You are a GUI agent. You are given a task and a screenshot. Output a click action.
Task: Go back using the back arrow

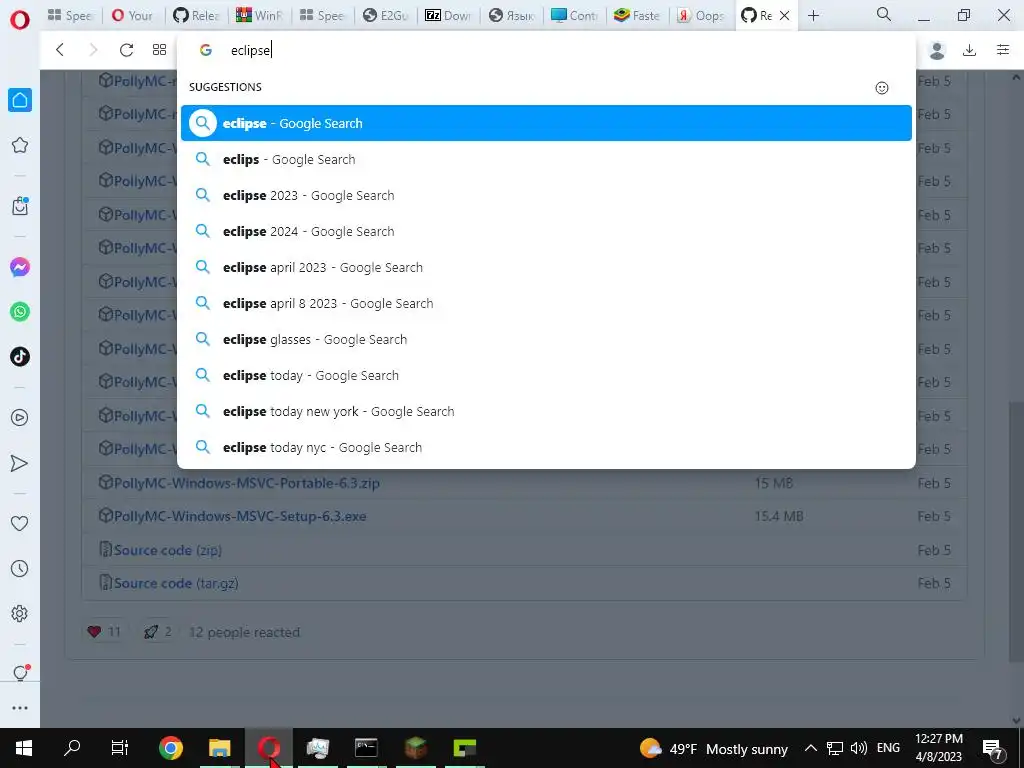[60, 50]
